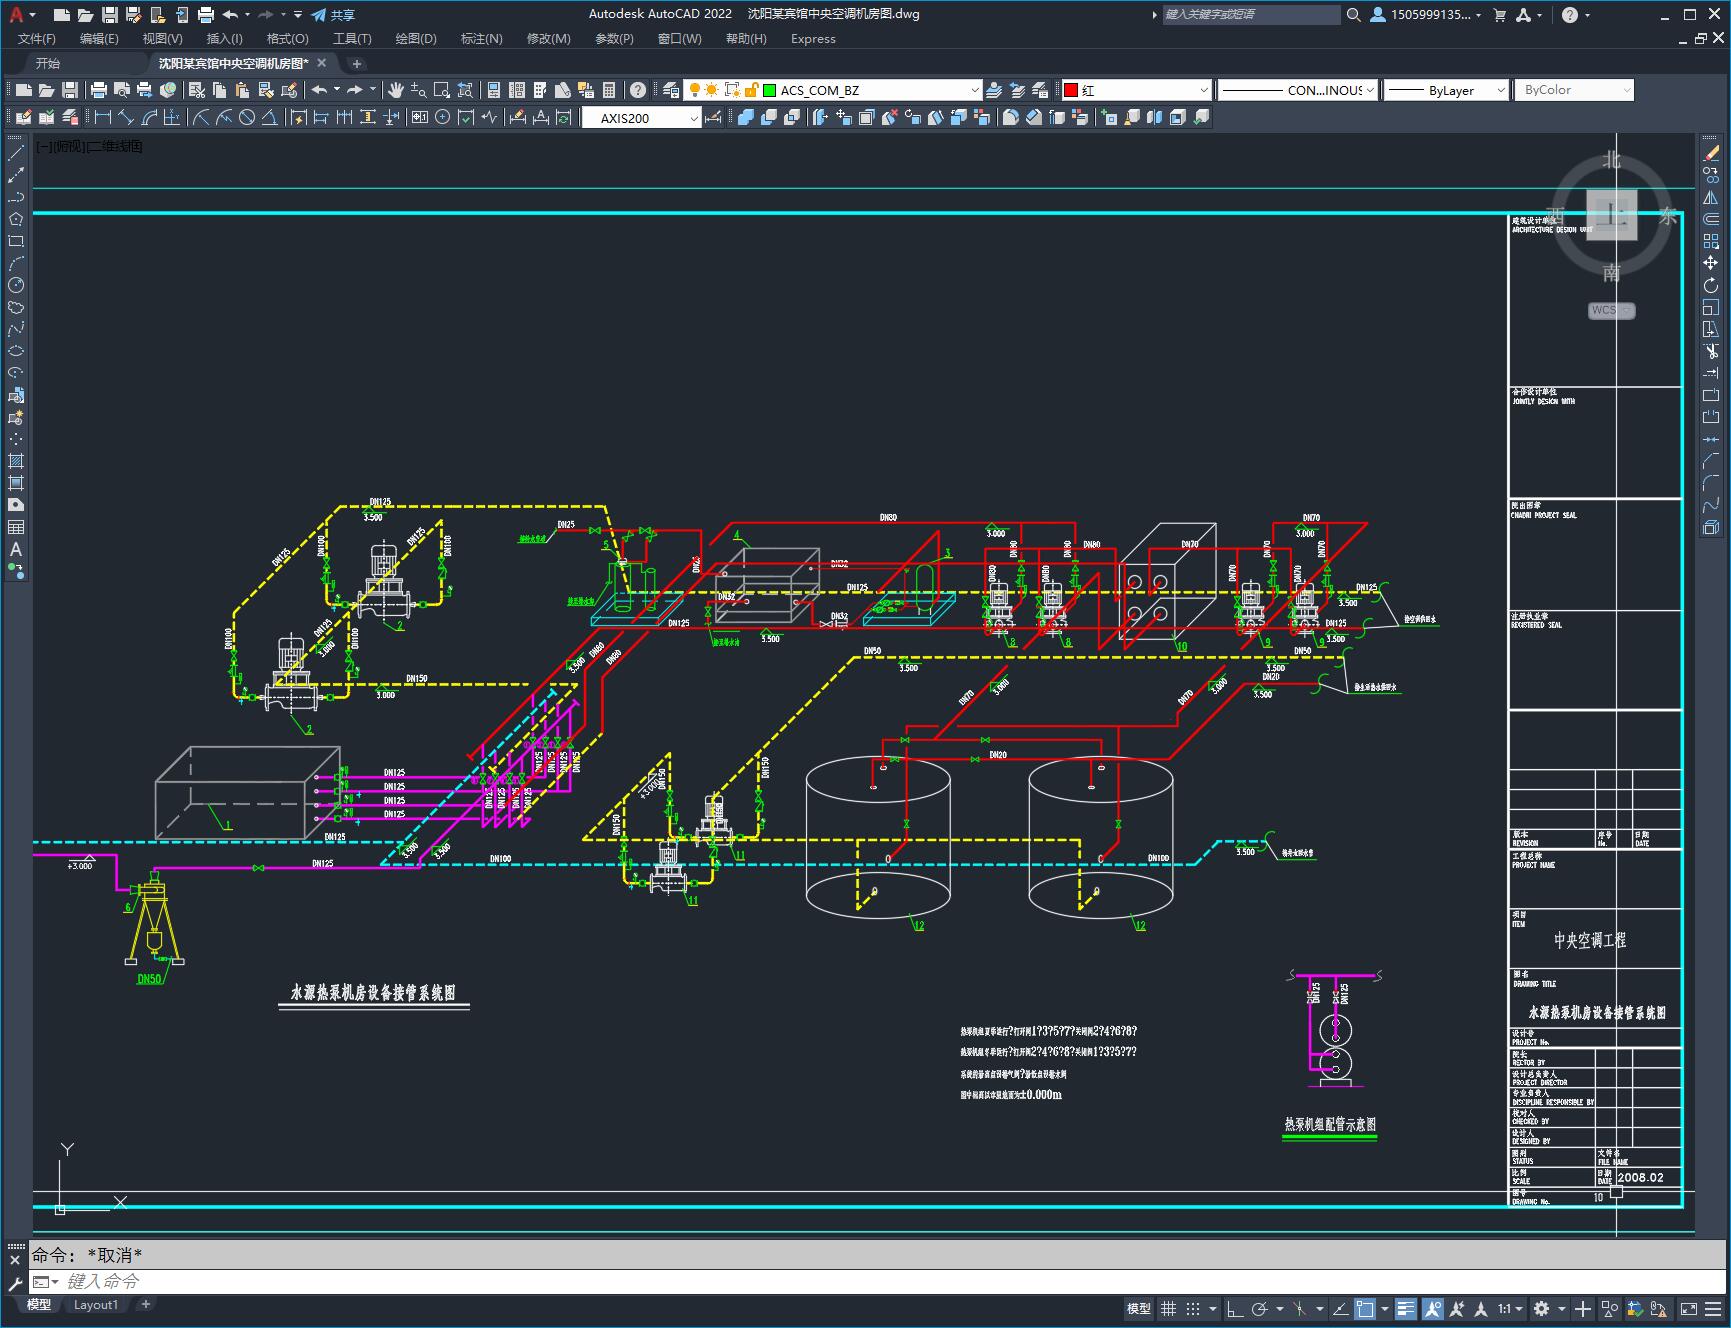Viewport: 1731px width, 1328px height.
Task: Select the Table tool in draw toolbar
Action: point(16,527)
